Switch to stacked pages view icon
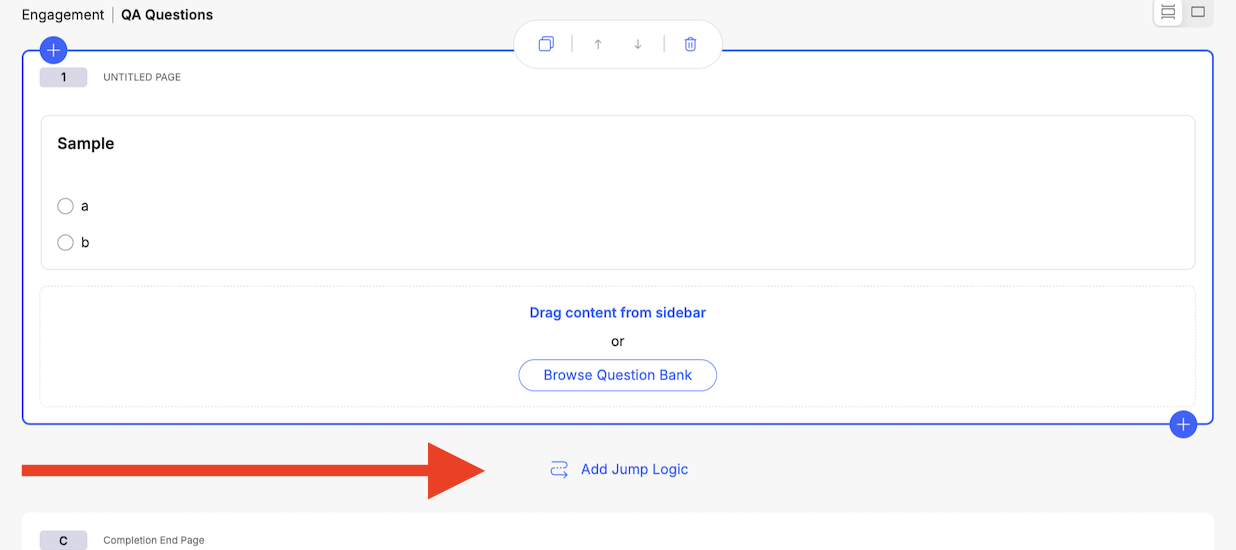 click(x=1167, y=12)
